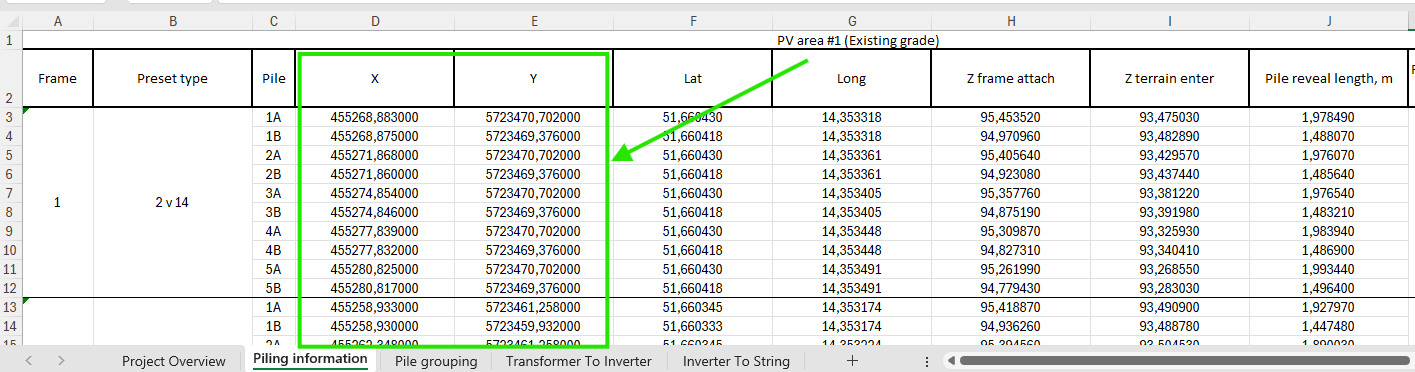Click the 'Pile' header cell
The height and width of the screenshot is (372, 1415).
coord(274,78)
